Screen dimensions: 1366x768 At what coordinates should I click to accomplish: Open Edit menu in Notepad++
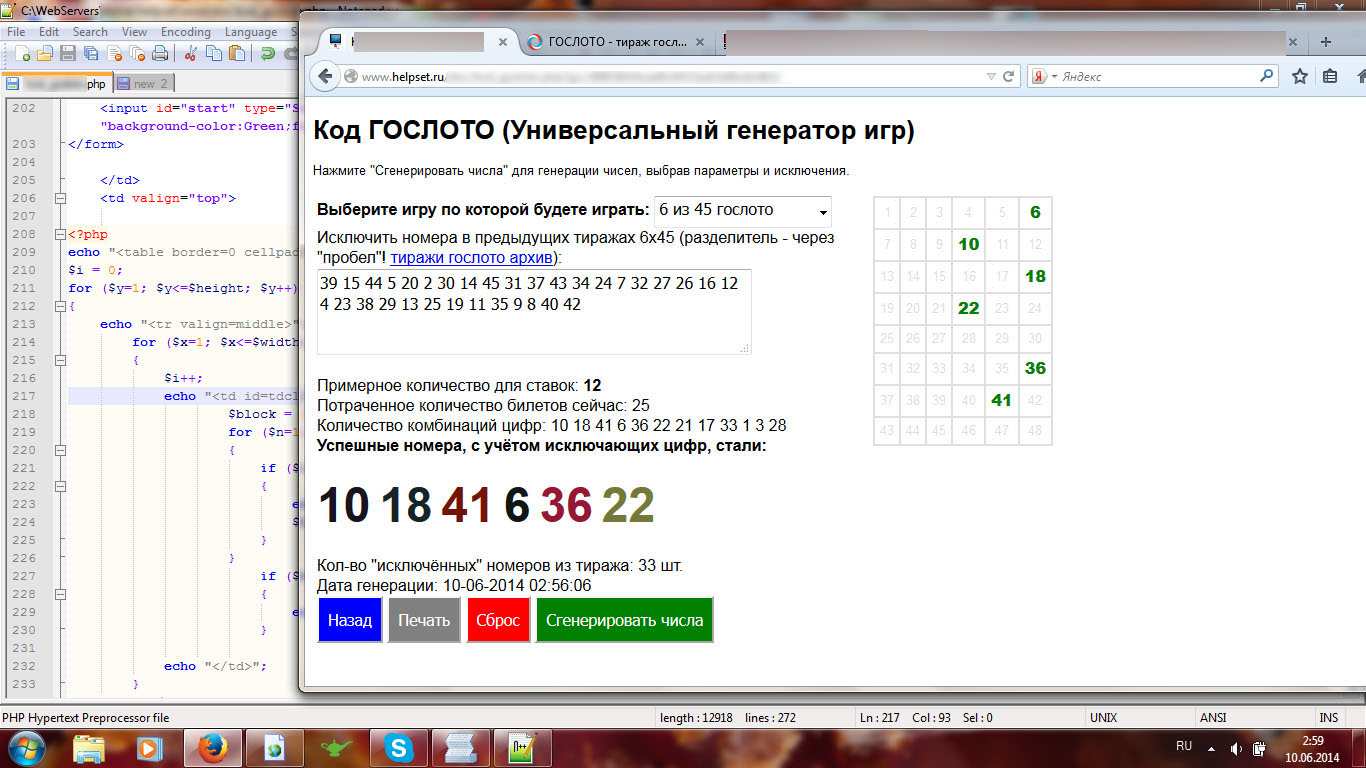point(49,32)
